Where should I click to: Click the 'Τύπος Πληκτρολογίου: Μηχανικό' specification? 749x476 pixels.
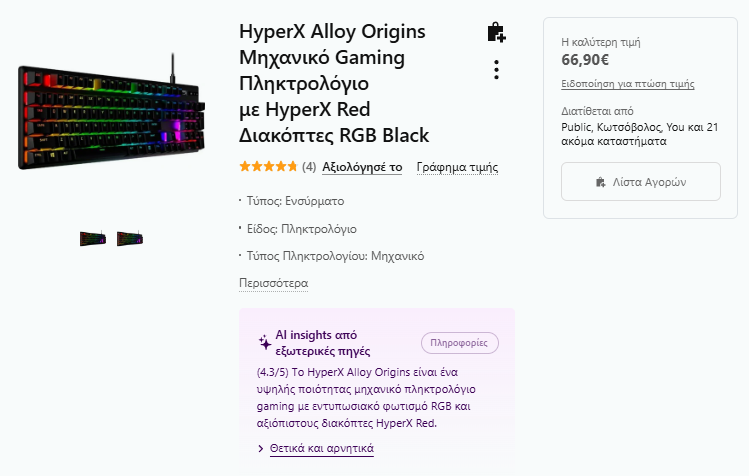pyautogui.click(x=335, y=256)
